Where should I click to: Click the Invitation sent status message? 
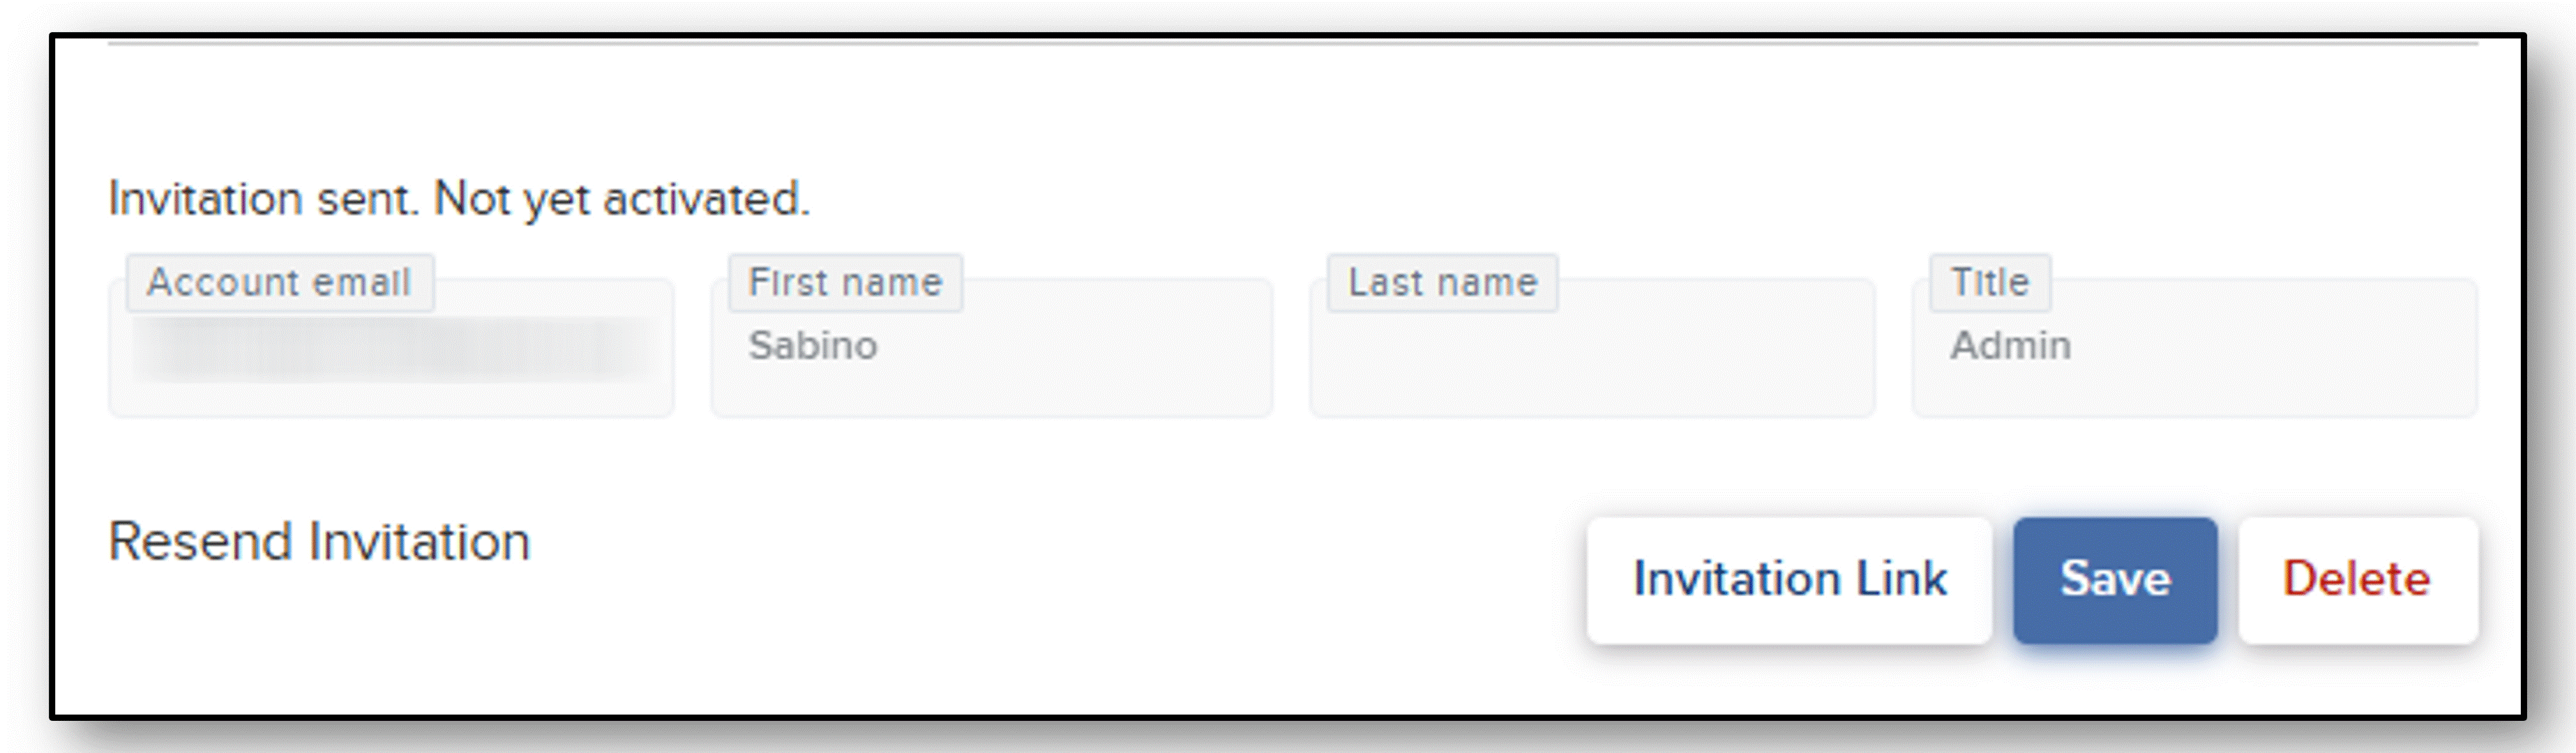pyautogui.click(x=459, y=199)
